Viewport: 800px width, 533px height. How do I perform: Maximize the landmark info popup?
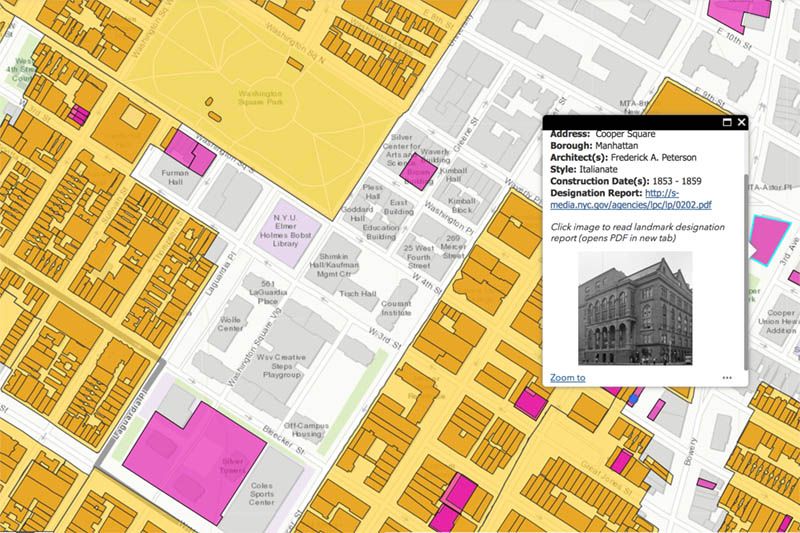click(x=727, y=122)
